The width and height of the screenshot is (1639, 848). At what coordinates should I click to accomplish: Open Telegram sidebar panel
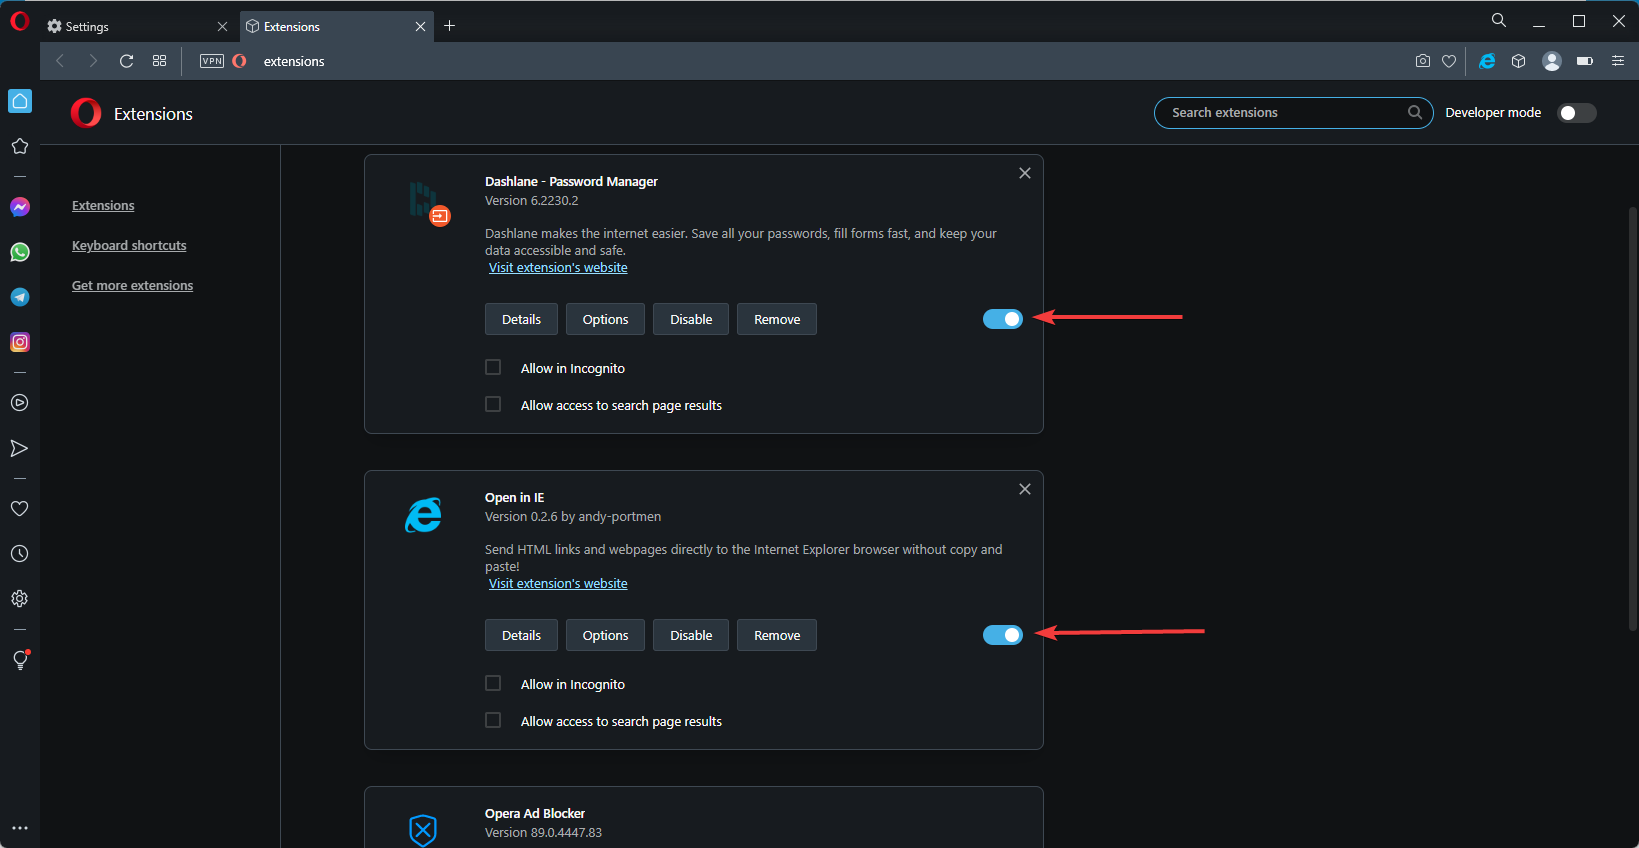coord(20,297)
